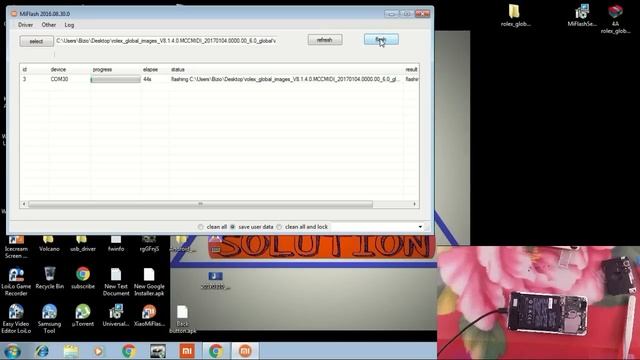Image resolution: width=640 pixels, height=360 pixels.
Task: Click the select button
Action: tap(36, 41)
